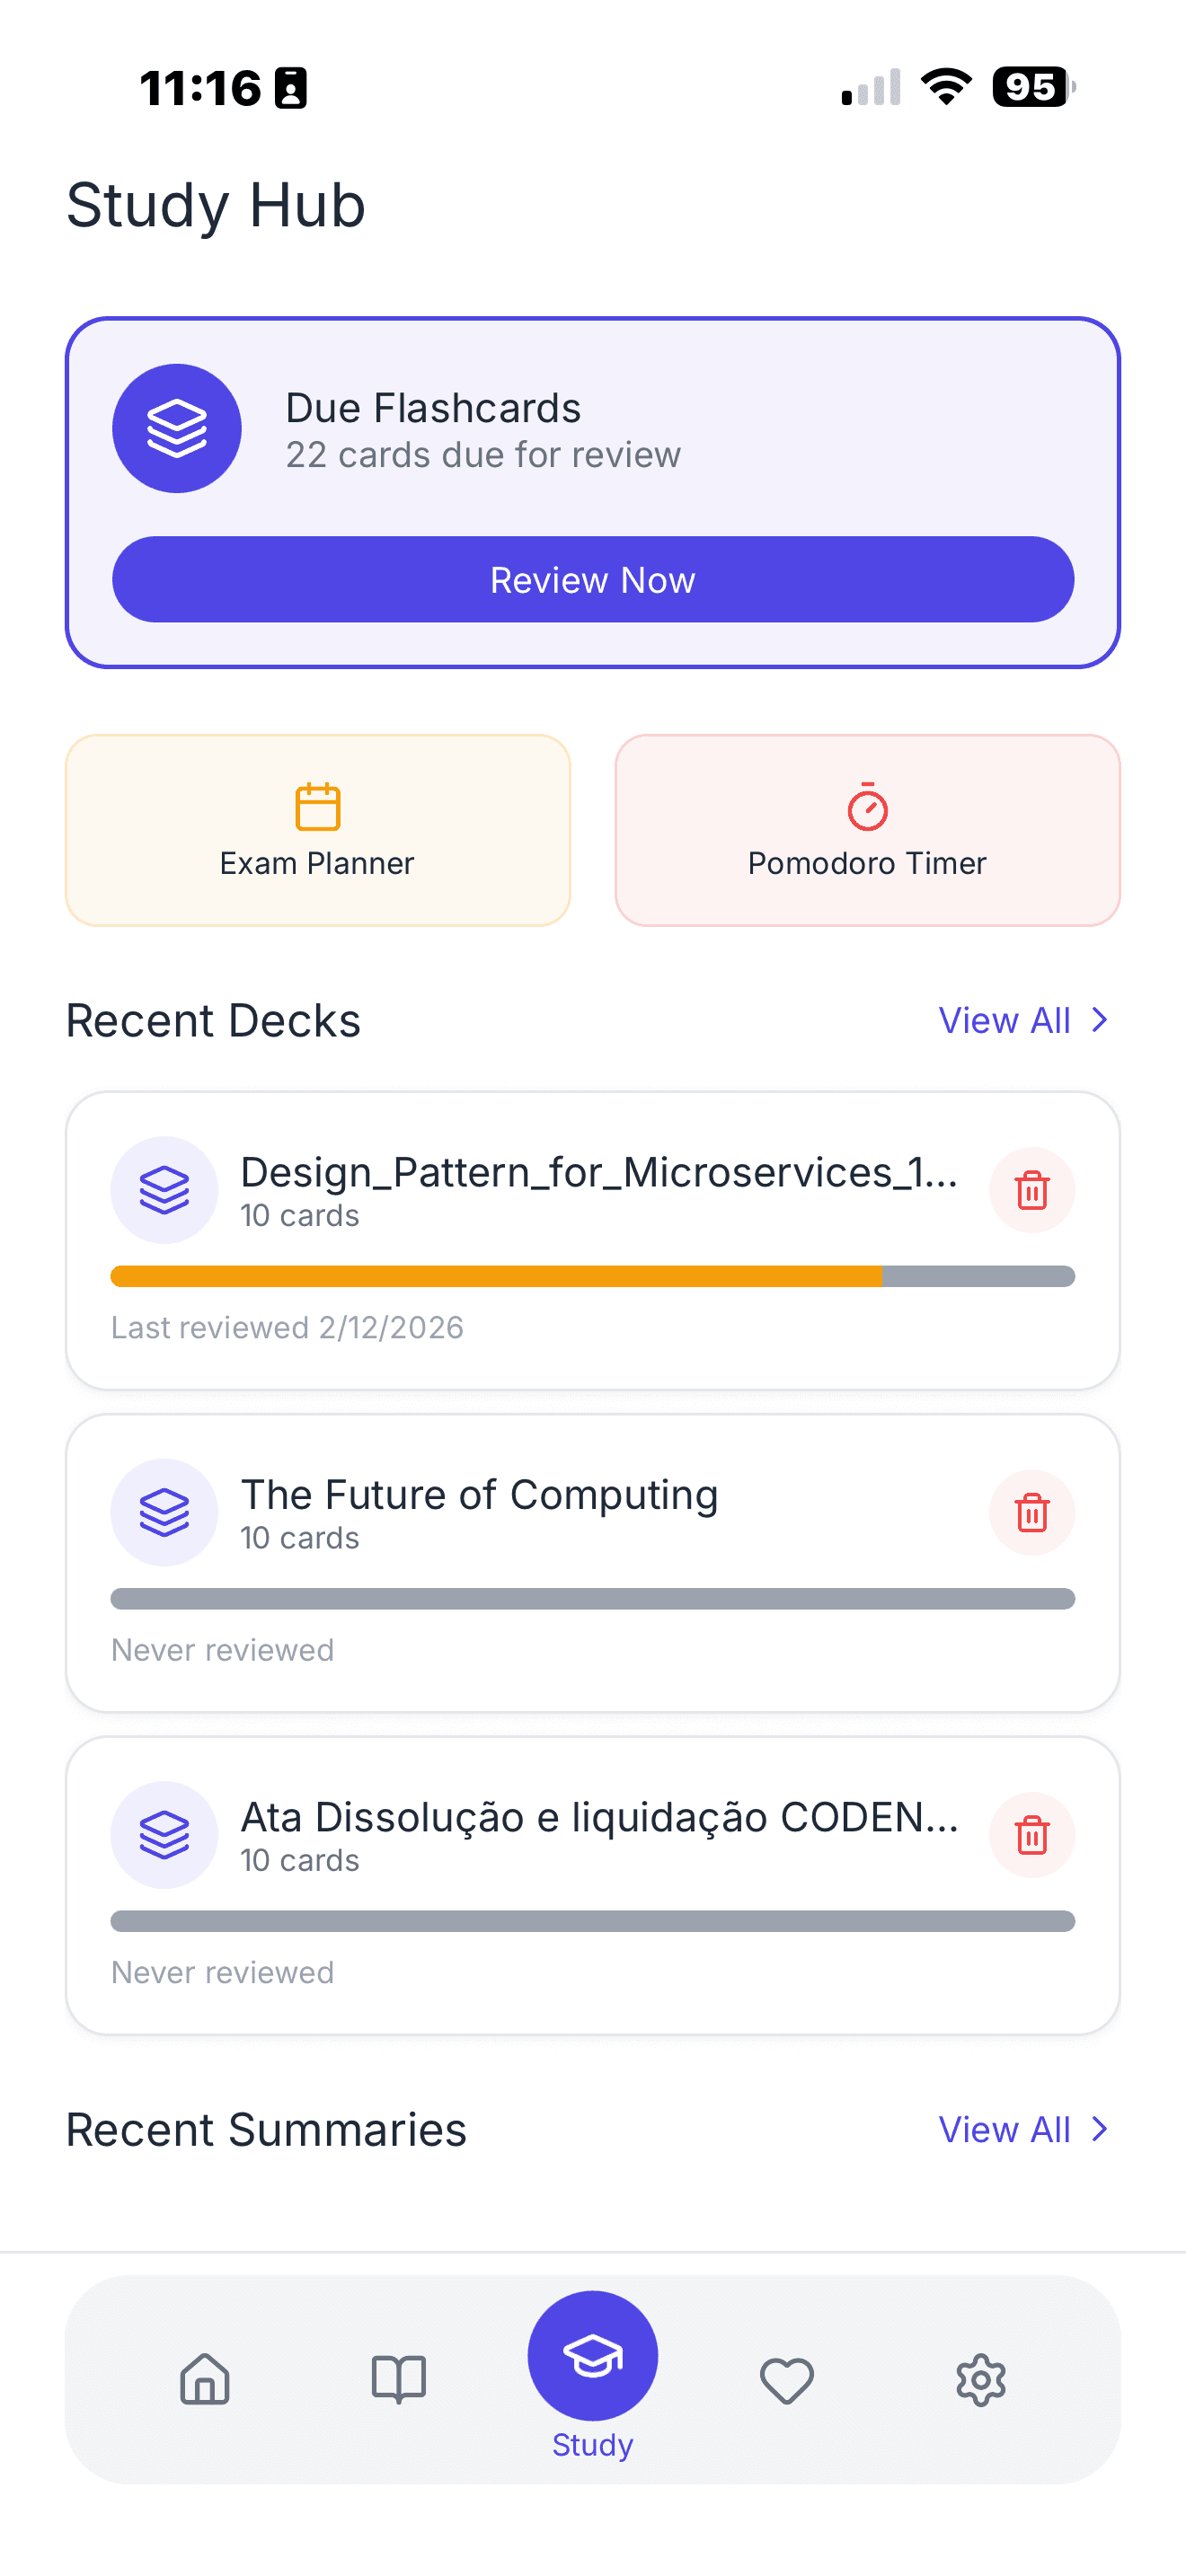Delete the Design_Pattern_for_Microservices deck via trash icon
1186x2576 pixels.
click(x=1032, y=1190)
